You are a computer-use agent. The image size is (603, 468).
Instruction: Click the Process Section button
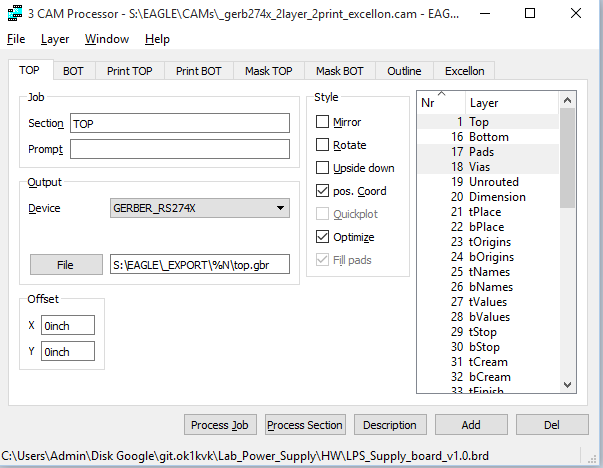pos(305,425)
